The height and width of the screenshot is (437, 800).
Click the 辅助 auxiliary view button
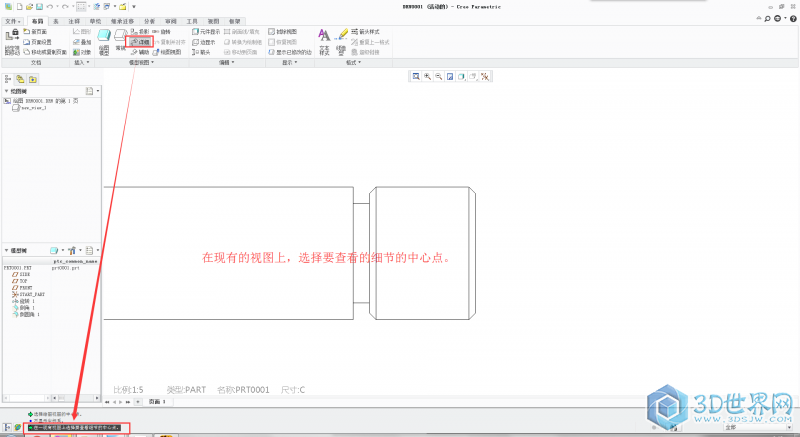coord(140,52)
